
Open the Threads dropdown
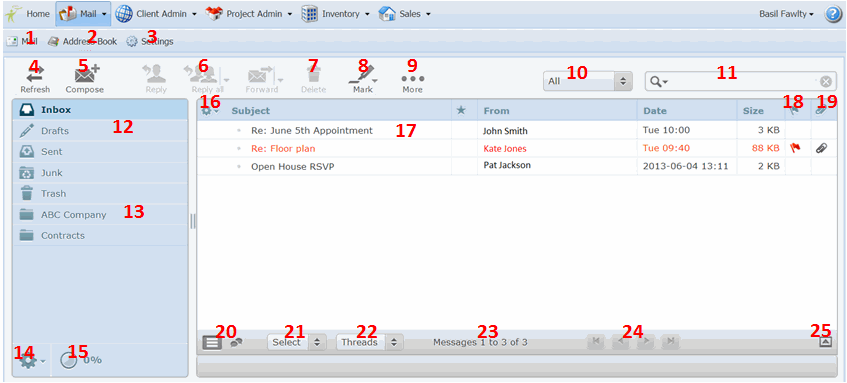[369, 342]
